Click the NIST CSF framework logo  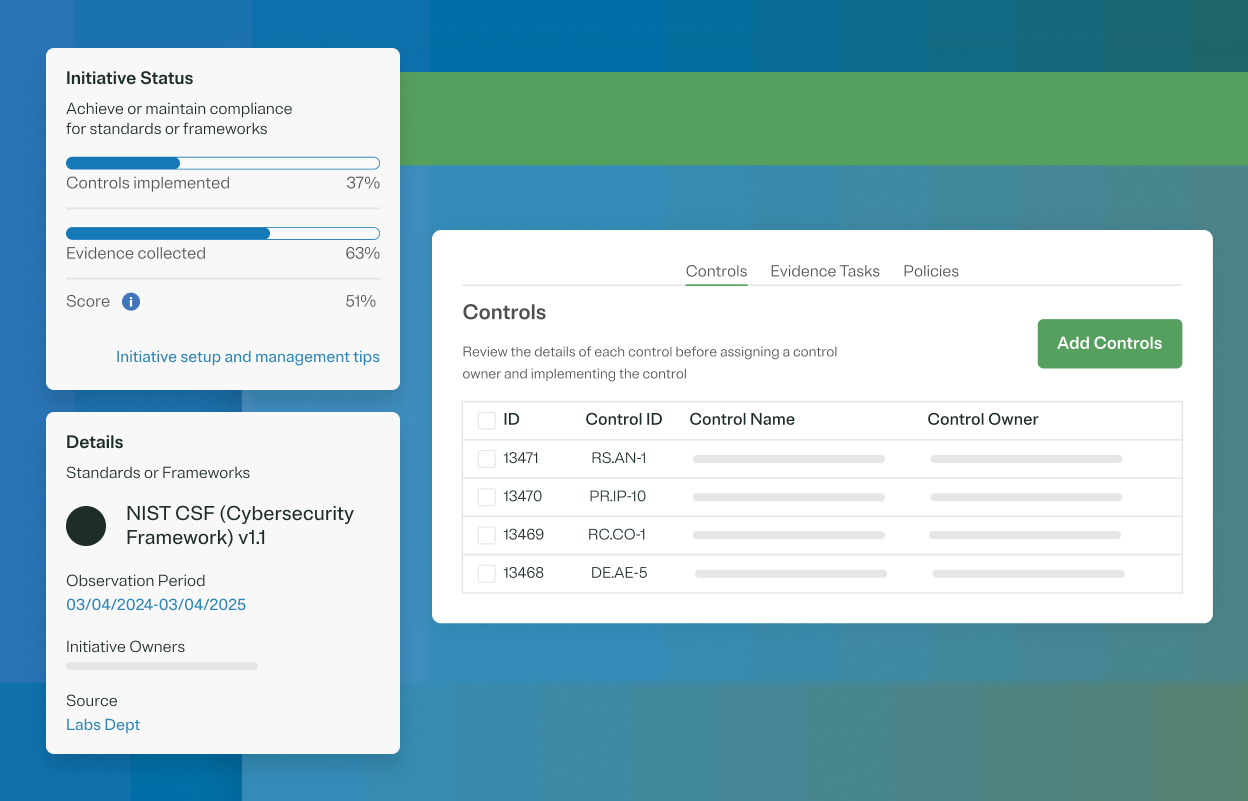pos(86,526)
